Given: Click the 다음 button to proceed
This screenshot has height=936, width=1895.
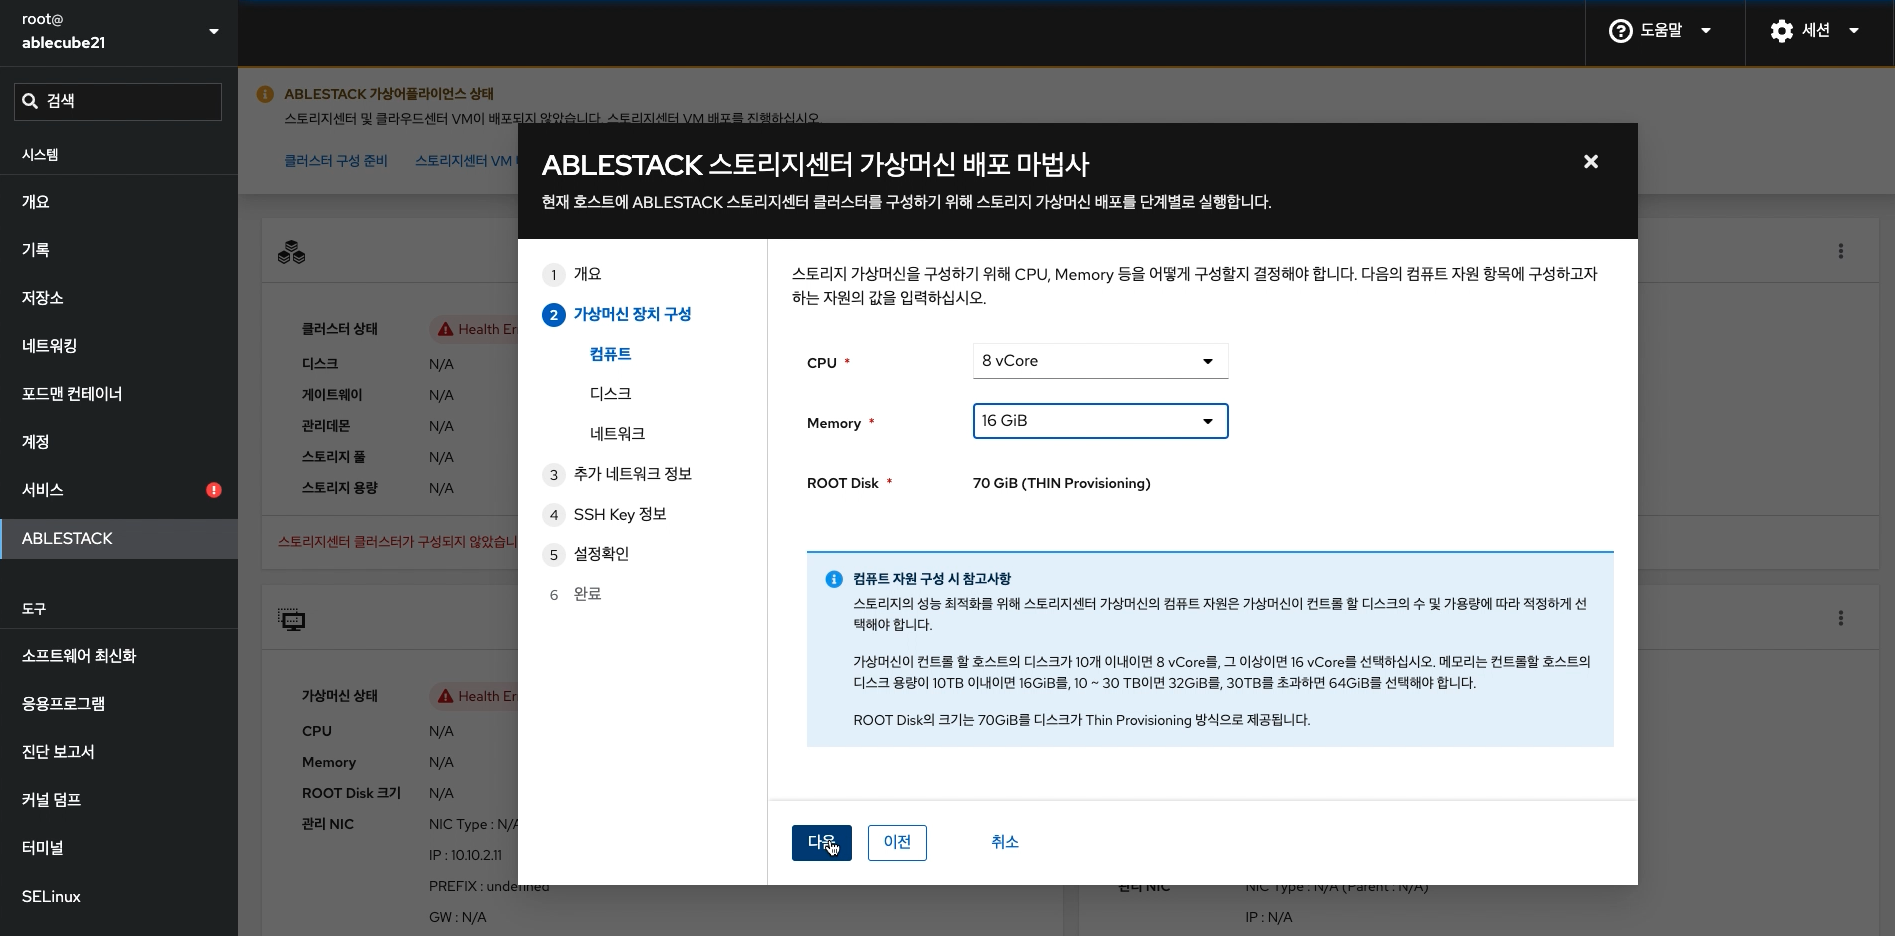Looking at the screenshot, I should pos(821,843).
